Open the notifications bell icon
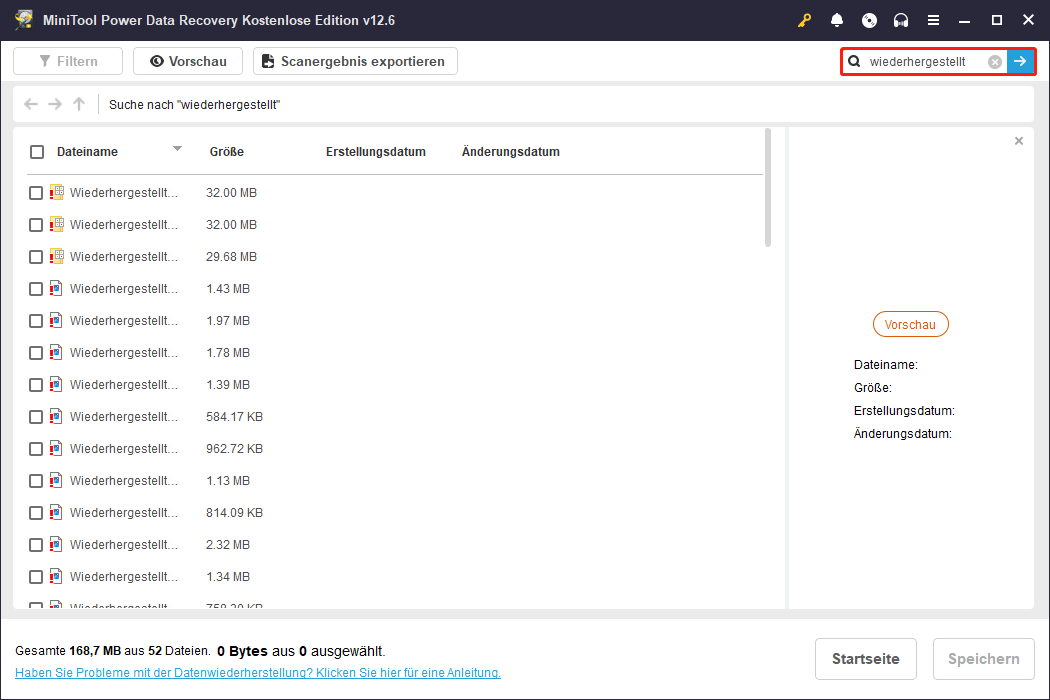The width and height of the screenshot is (1050, 700). 836,20
